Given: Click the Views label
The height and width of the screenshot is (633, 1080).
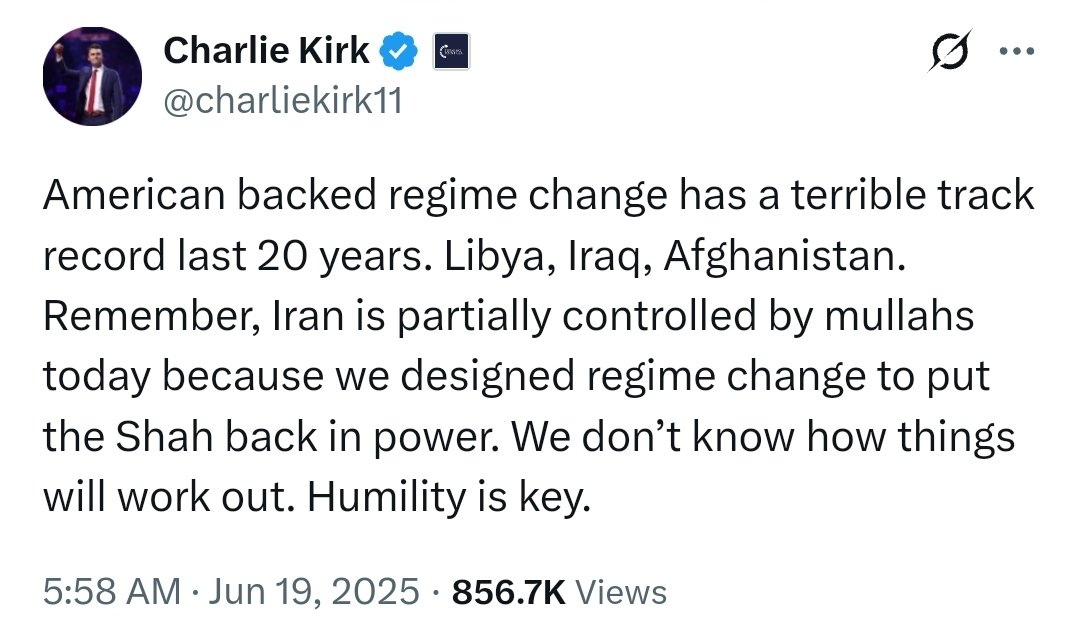Looking at the screenshot, I should pos(622,592).
